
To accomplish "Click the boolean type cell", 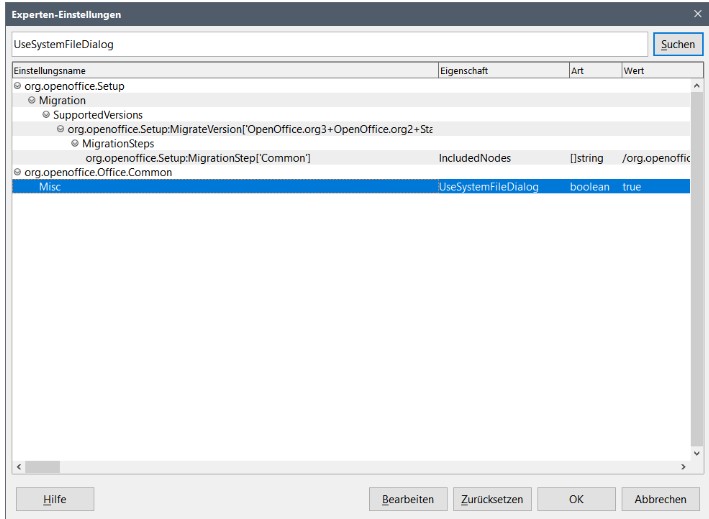I will click(590, 187).
